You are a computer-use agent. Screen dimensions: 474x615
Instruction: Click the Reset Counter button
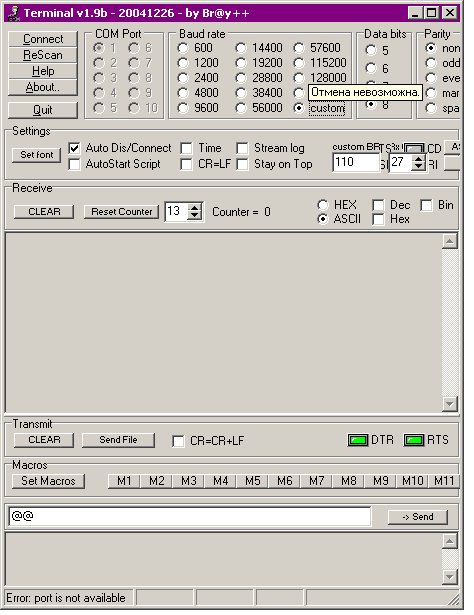coord(122,211)
